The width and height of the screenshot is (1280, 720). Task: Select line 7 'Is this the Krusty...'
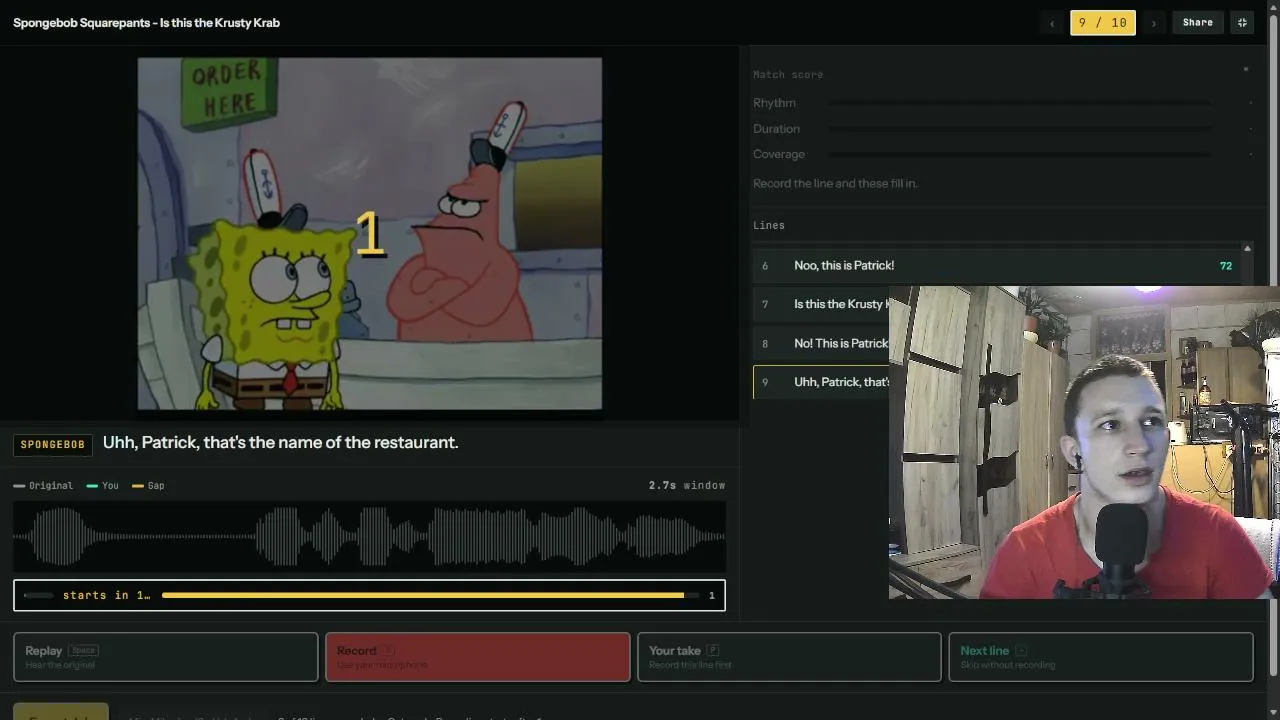[x=821, y=304]
